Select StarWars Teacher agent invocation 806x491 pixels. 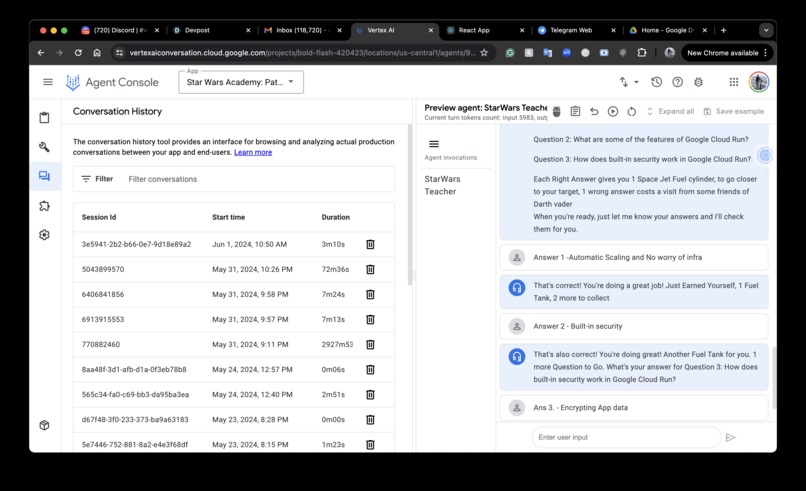(x=442, y=185)
